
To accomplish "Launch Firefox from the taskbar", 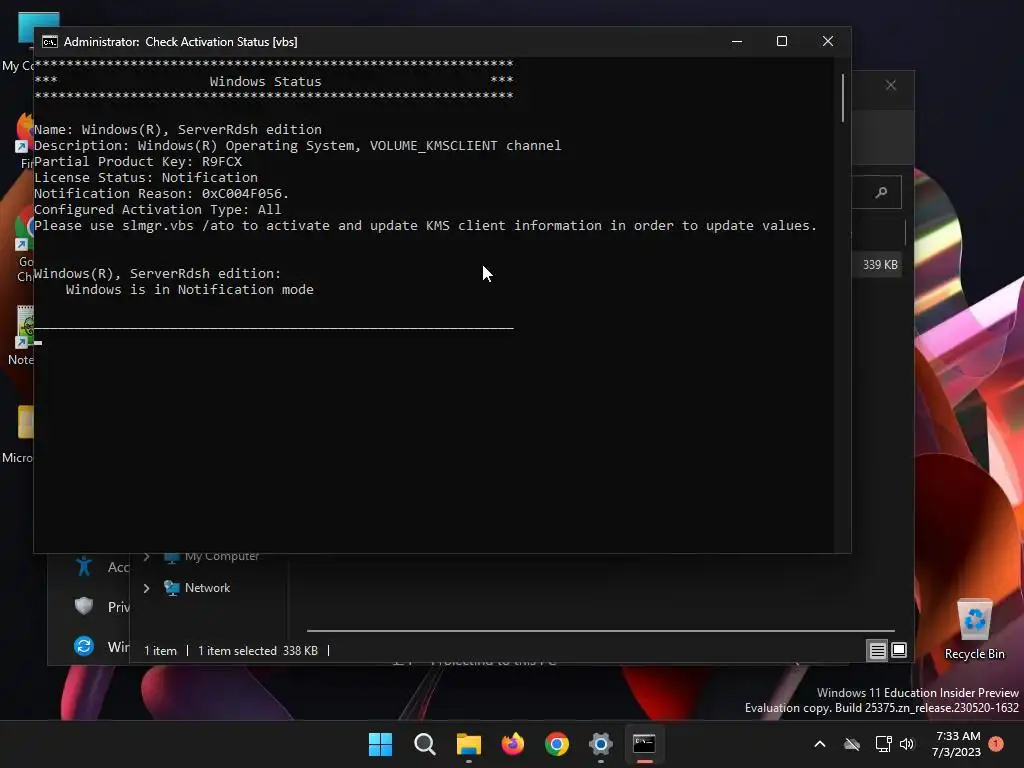I will [513, 744].
